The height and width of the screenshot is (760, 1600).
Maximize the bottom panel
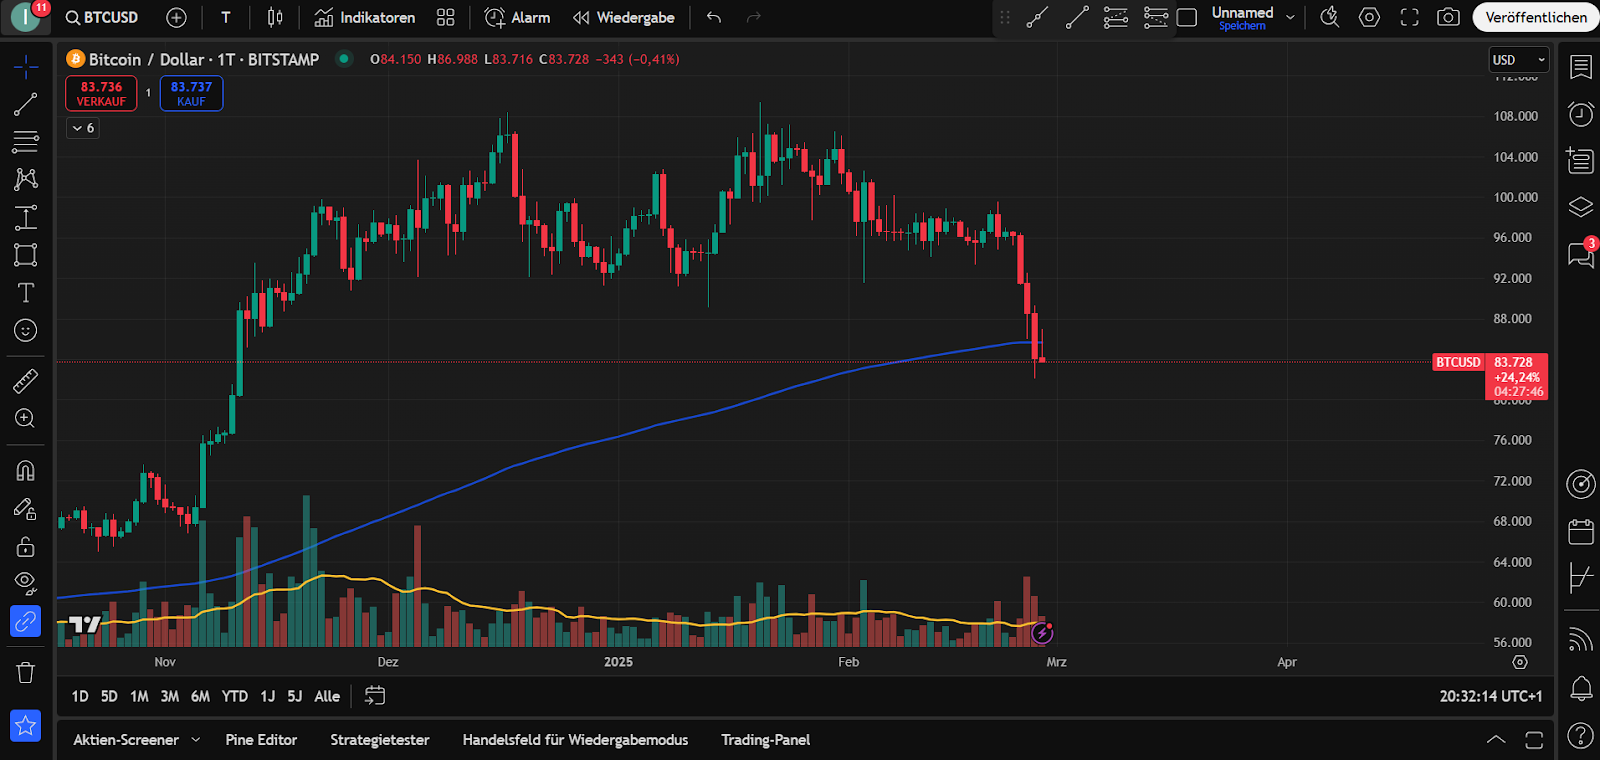[1534, 740]
